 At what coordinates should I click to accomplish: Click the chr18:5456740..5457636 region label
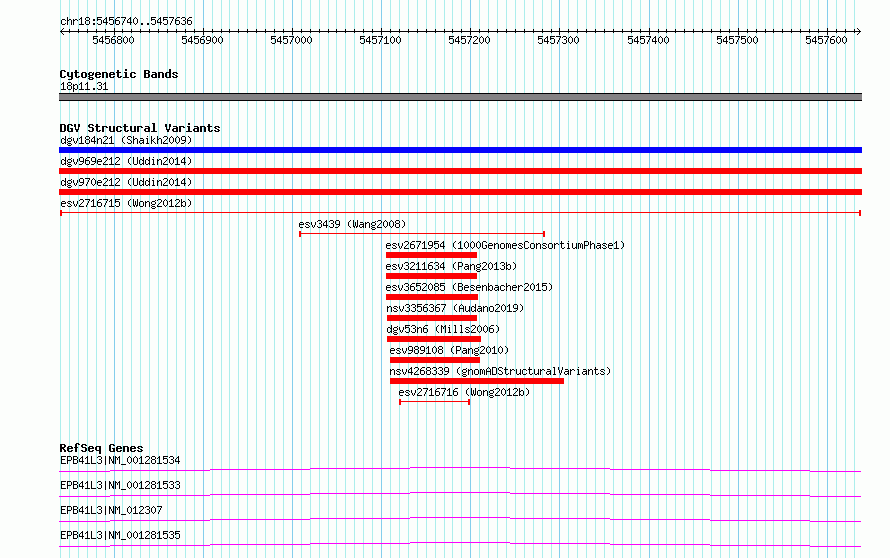click(x=126, y=21)
